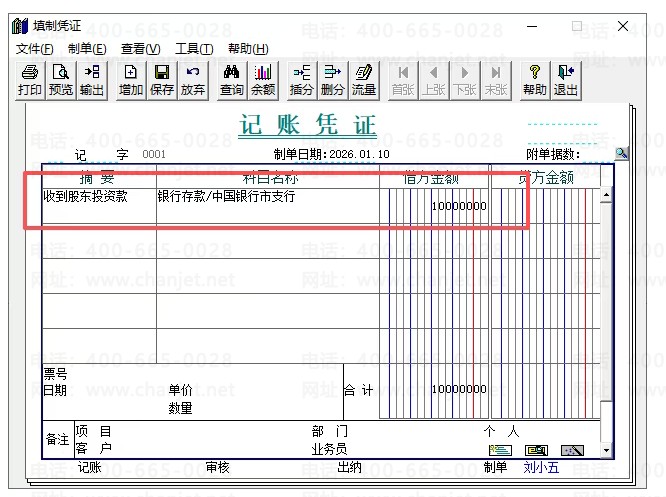
Task: Click debit amount 10000000 in first row
Action: pyautogui.click(x=459, y=206)
